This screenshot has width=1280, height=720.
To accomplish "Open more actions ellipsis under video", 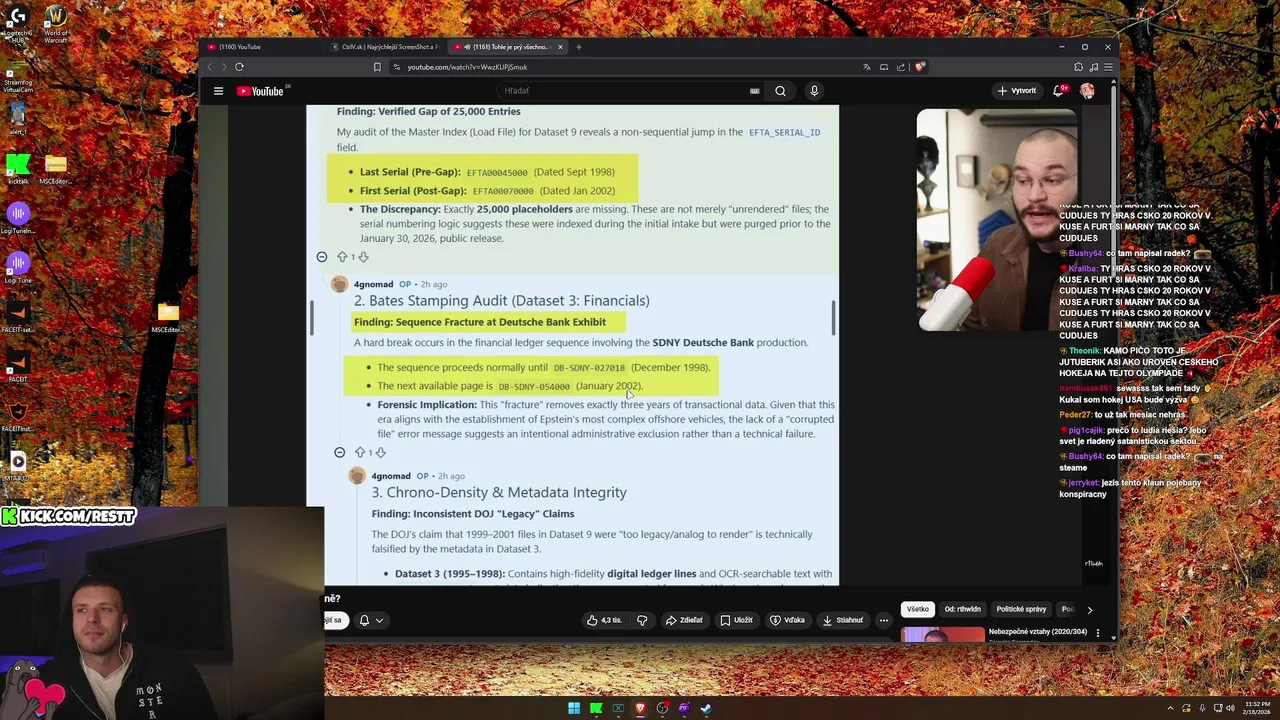I will [883, 620].
